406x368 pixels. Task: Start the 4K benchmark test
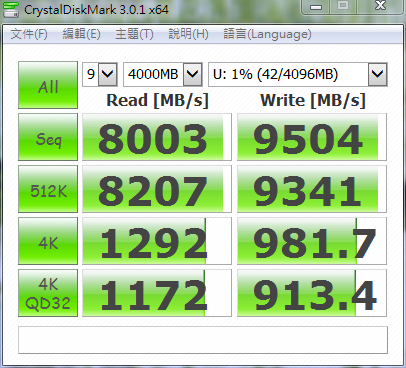point(48,241)
